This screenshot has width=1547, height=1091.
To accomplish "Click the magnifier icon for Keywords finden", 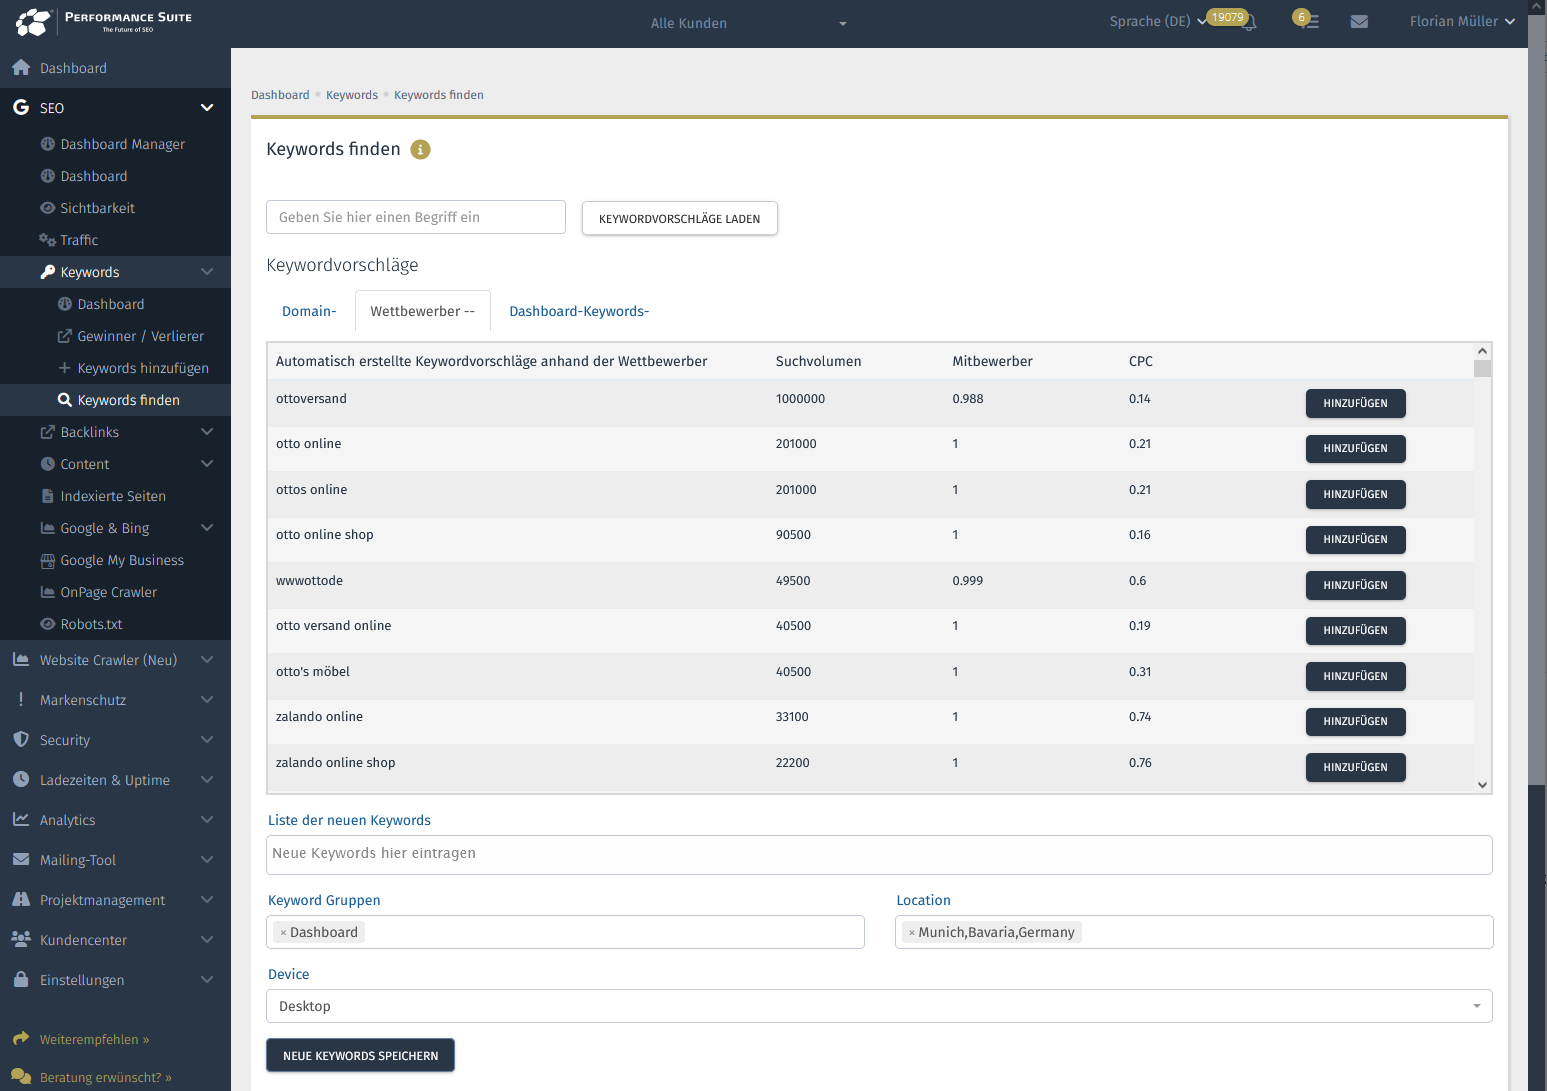I will (x=65, y=400).
